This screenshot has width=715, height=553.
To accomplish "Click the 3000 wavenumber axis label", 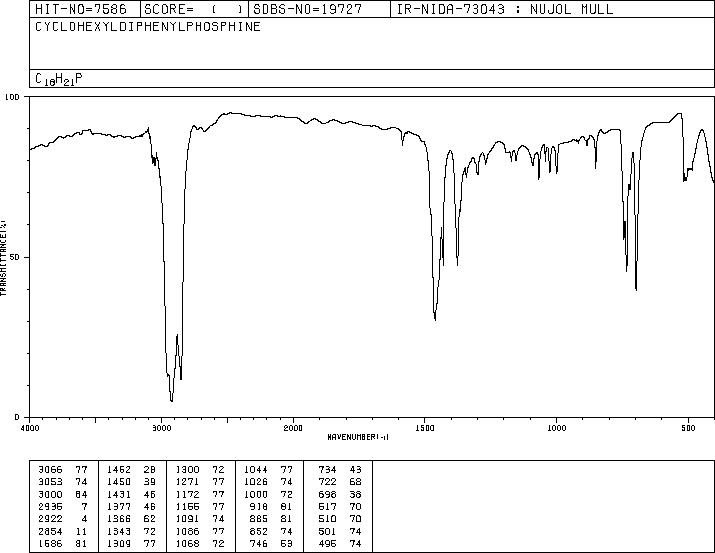I will coord(161,428).
